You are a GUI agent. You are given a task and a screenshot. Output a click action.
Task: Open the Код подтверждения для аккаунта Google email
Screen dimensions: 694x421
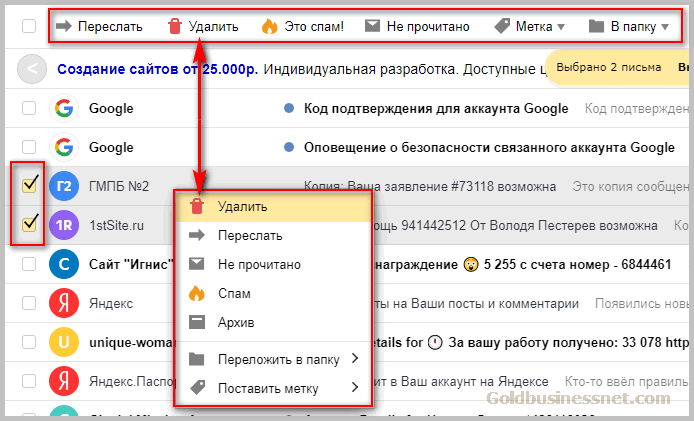pyautogui.click(x=436, y=108)
